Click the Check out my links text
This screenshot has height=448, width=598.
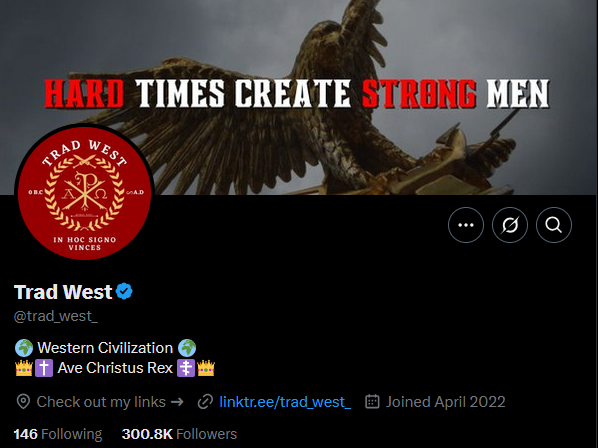[x=101, y=402]
